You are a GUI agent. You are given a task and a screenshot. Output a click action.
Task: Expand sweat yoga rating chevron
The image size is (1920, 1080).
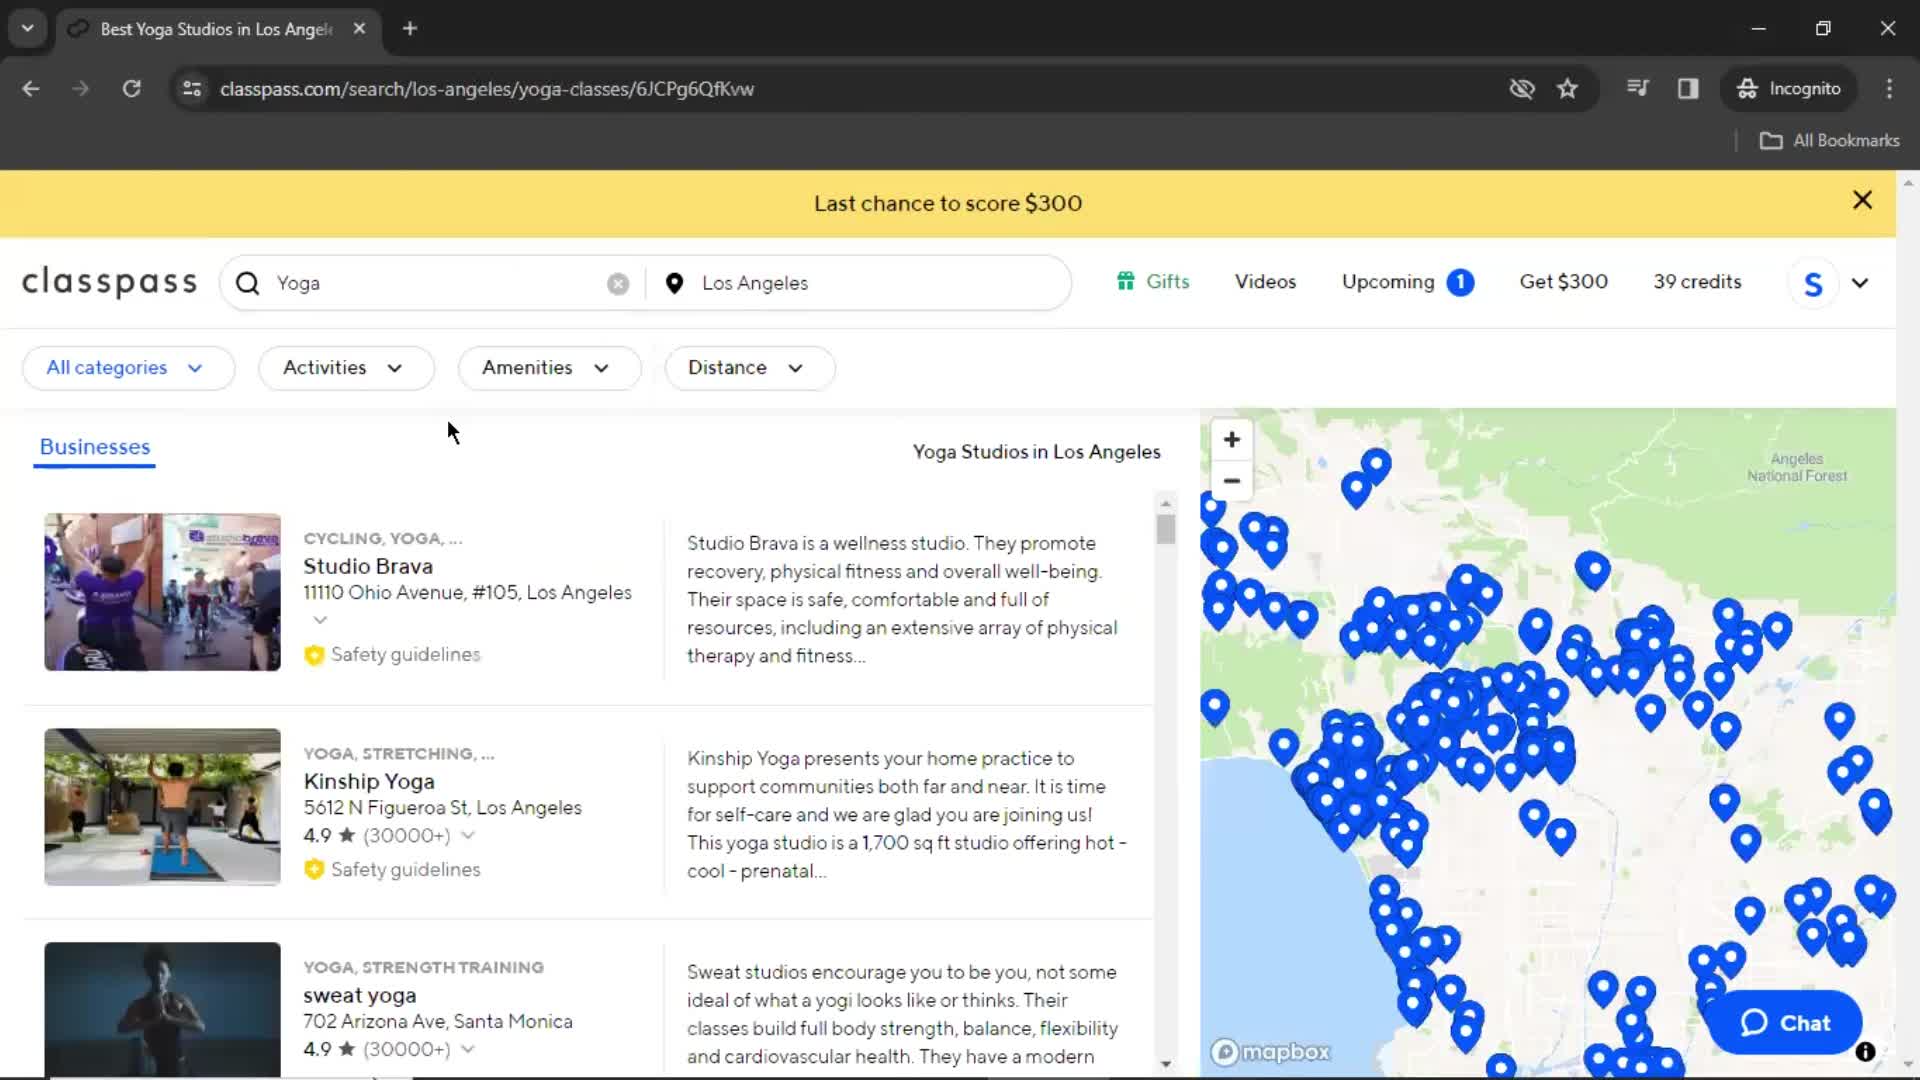468,1049
